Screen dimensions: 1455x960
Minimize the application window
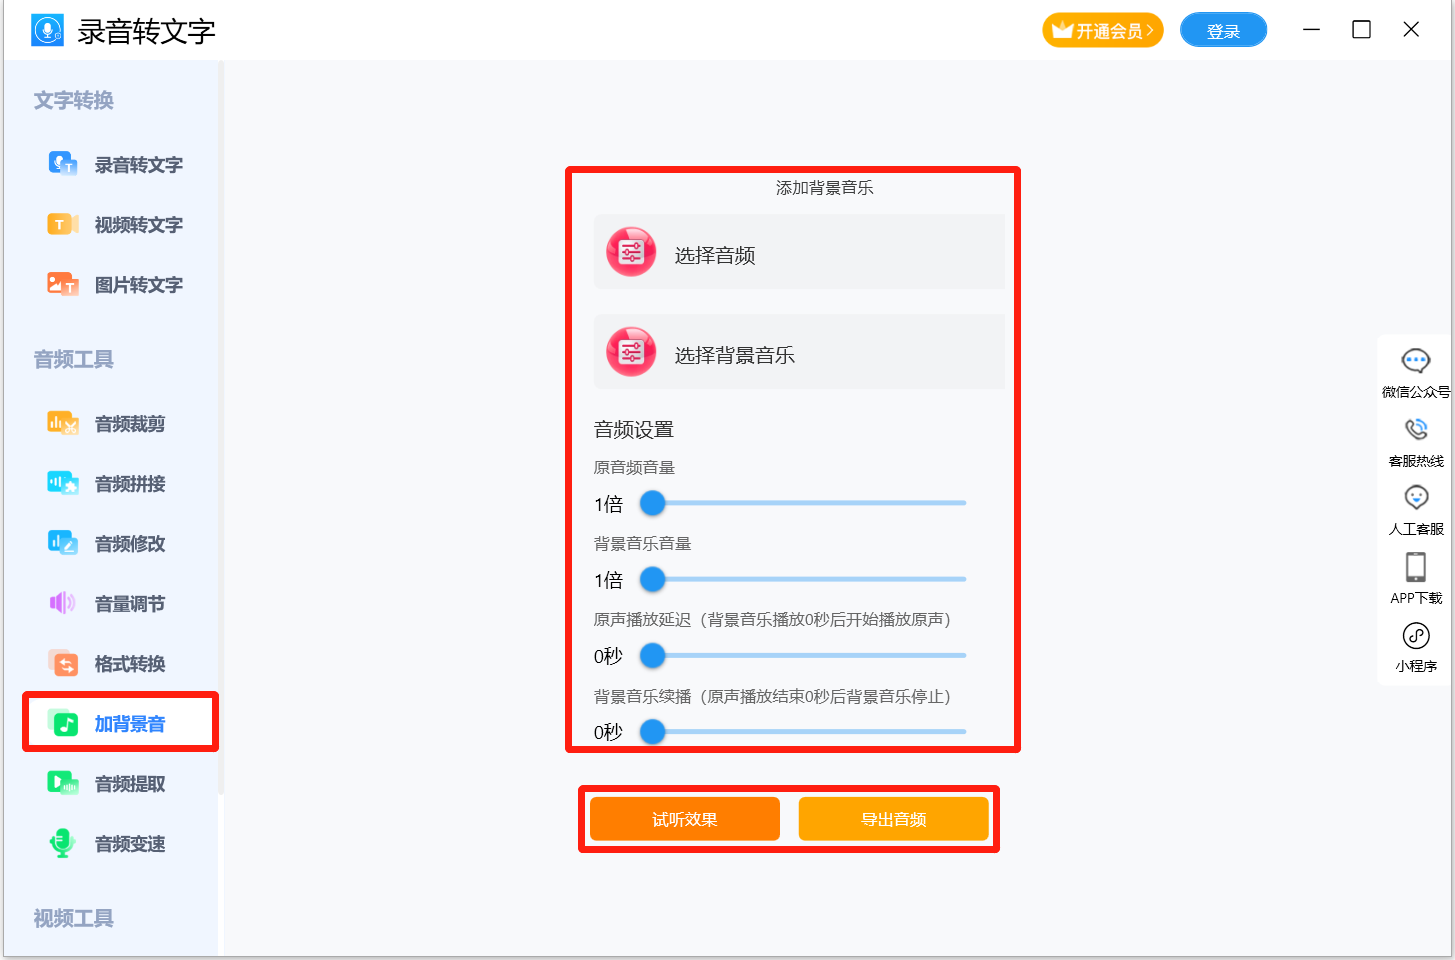tap(1312, 30)
